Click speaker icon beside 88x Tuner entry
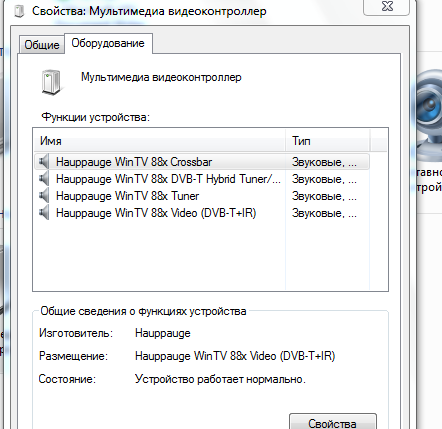Image resolution: width=442 pixels, height=429 pixels. click(44, 196)
